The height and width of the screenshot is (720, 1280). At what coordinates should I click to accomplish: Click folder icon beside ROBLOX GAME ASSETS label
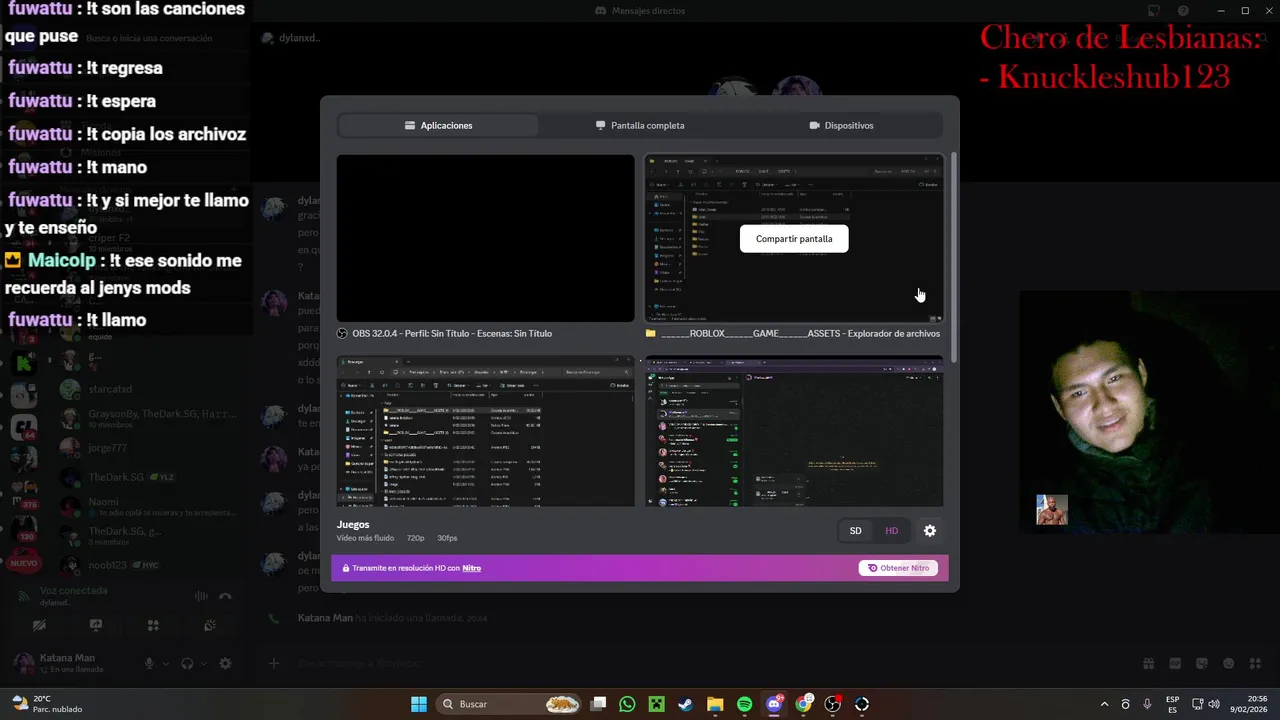pyautogui.click(x=651, y=334)
